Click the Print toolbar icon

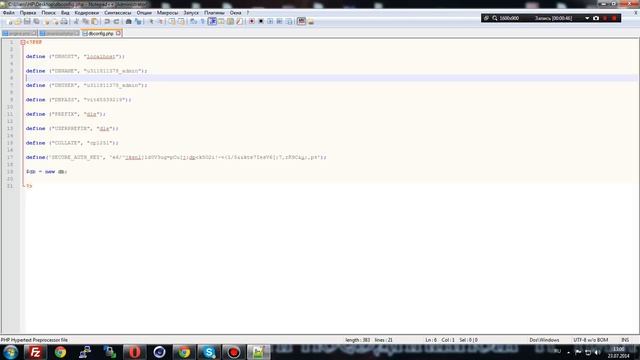pos(64,21)
